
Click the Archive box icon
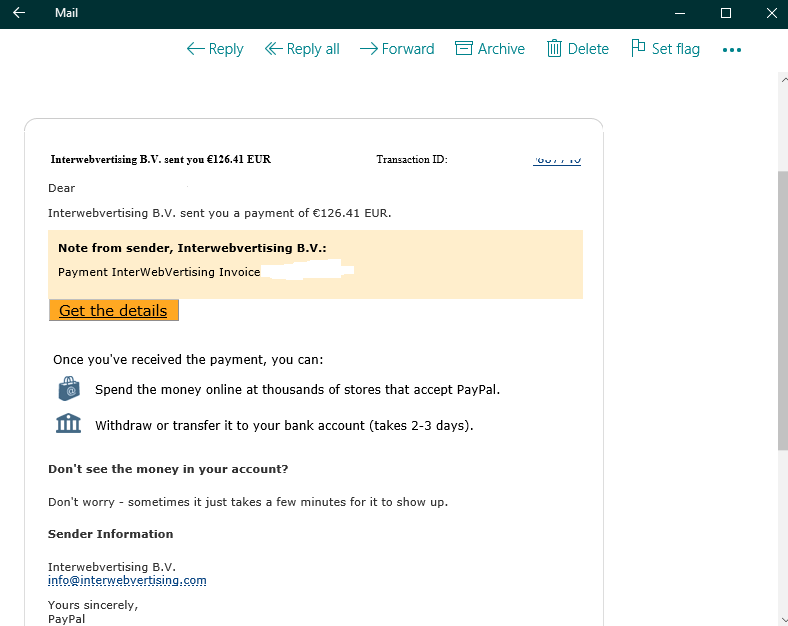[464, 49]
